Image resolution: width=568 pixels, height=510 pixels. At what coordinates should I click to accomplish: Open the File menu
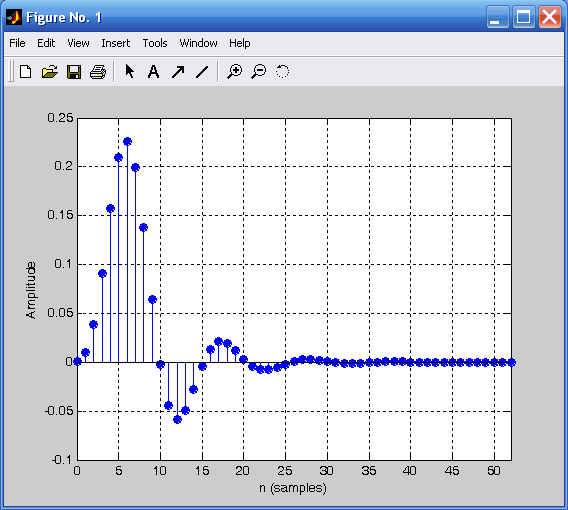tap(17, 43)
